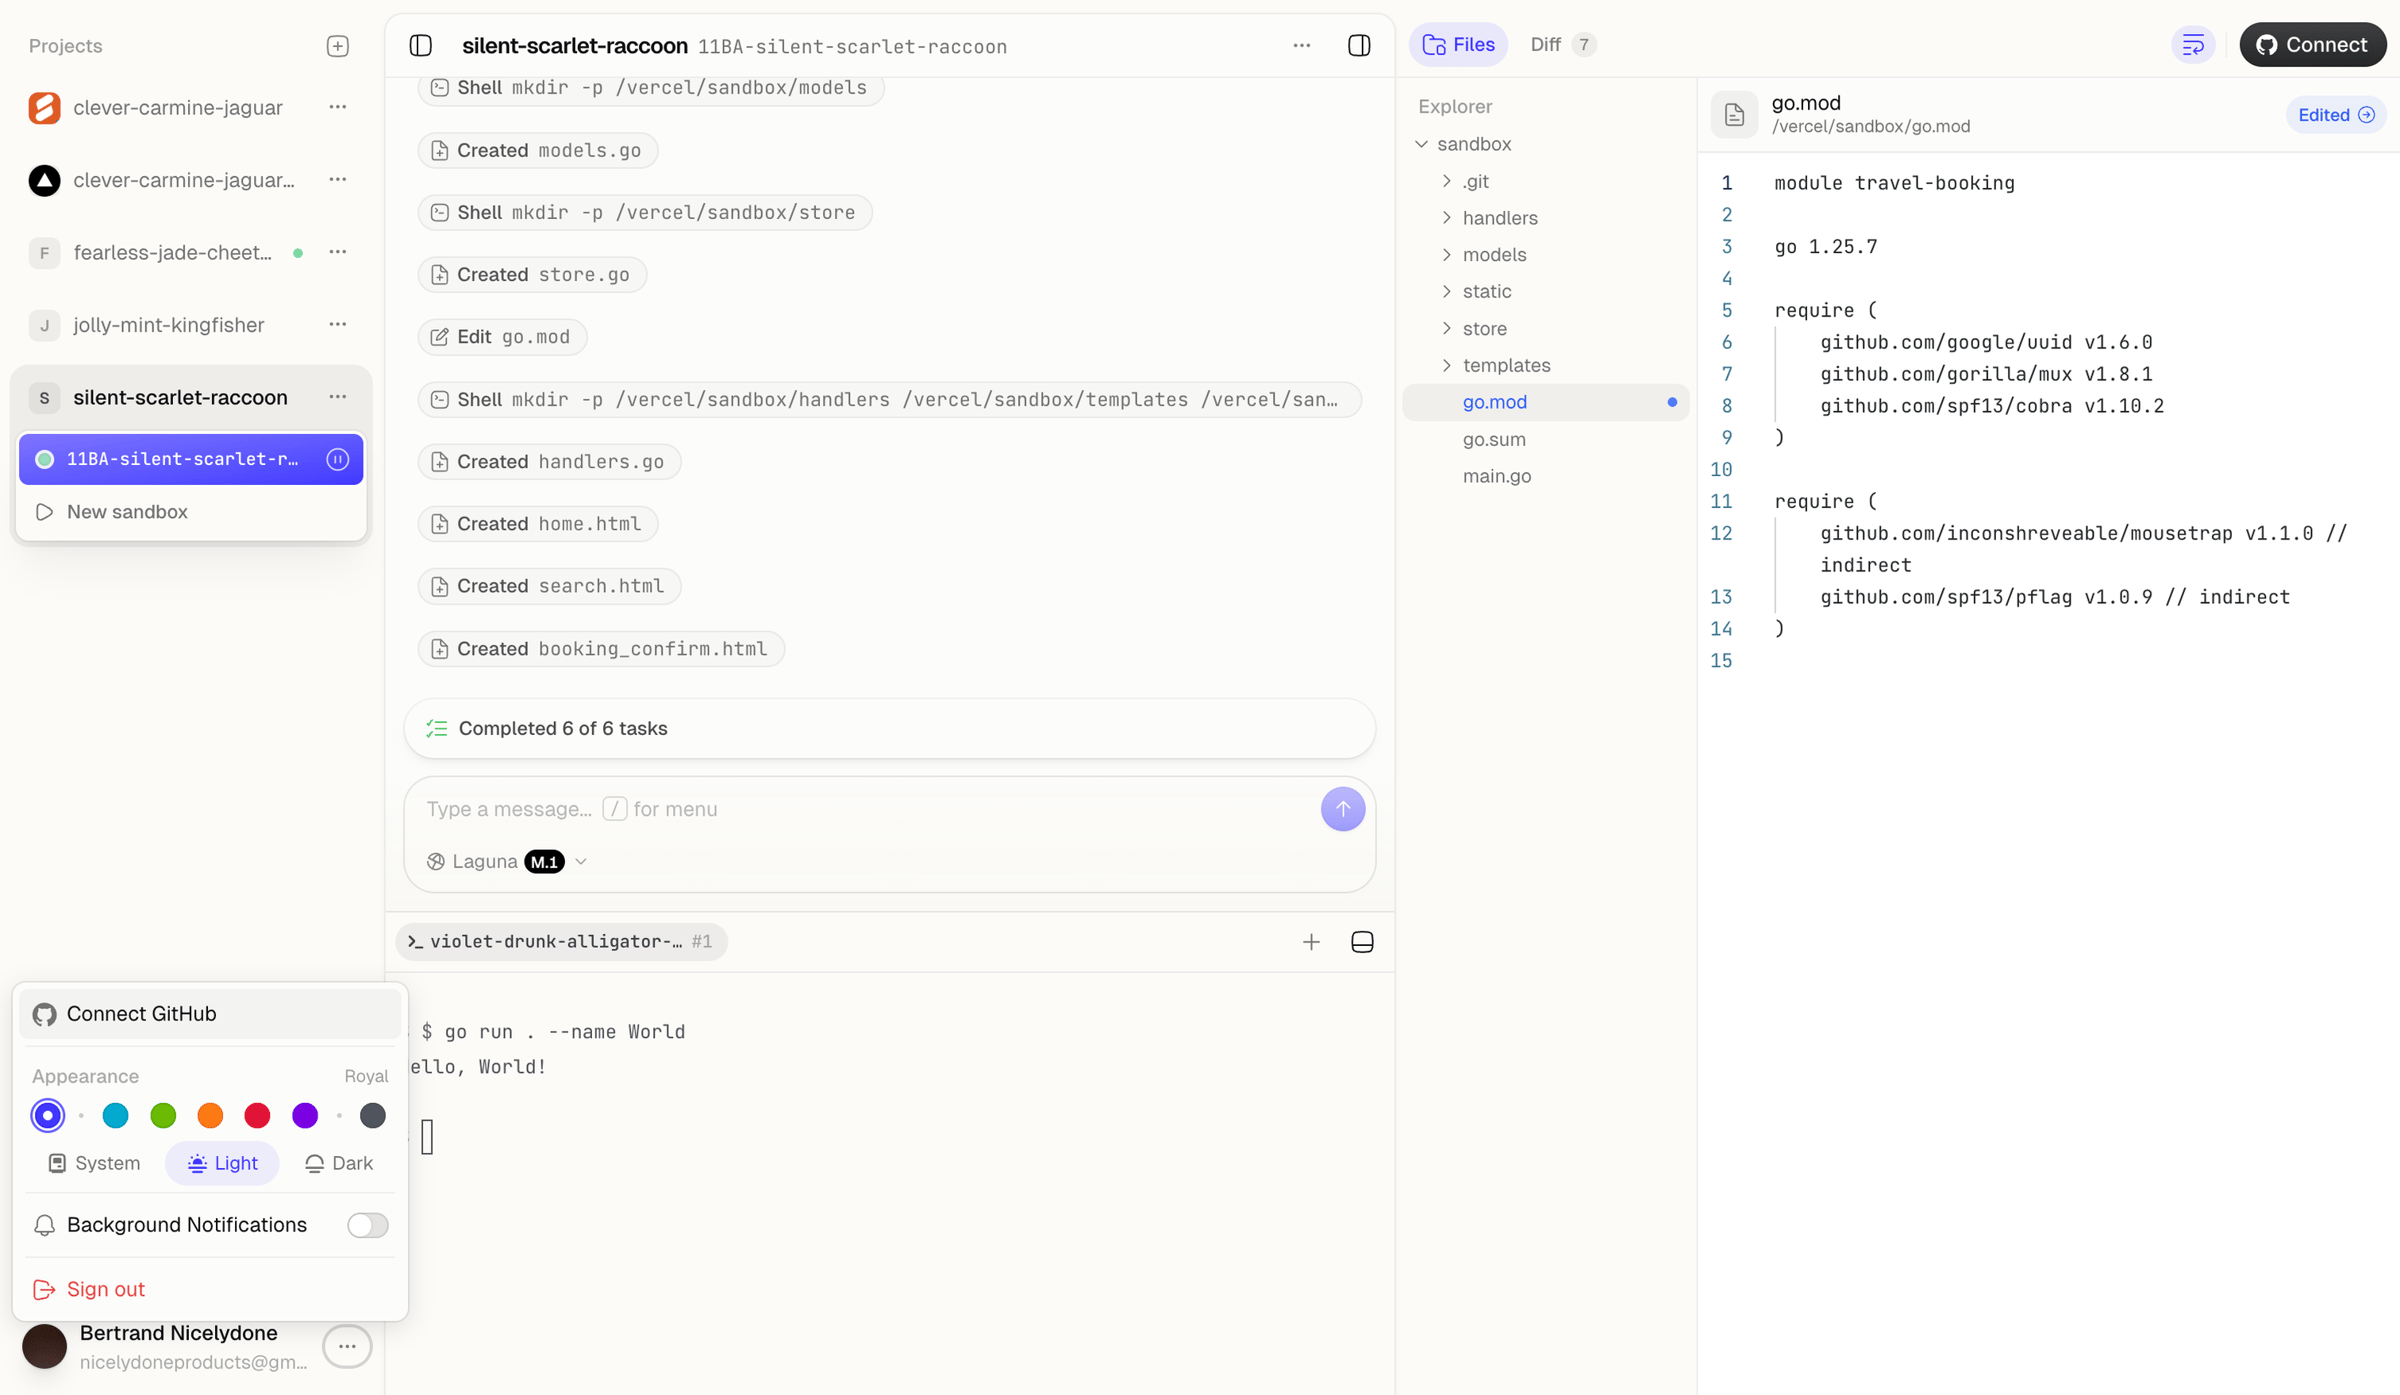The image size is (2400, 1395).
Task: Switch to the Diff tab
Action: point(1561,45)
